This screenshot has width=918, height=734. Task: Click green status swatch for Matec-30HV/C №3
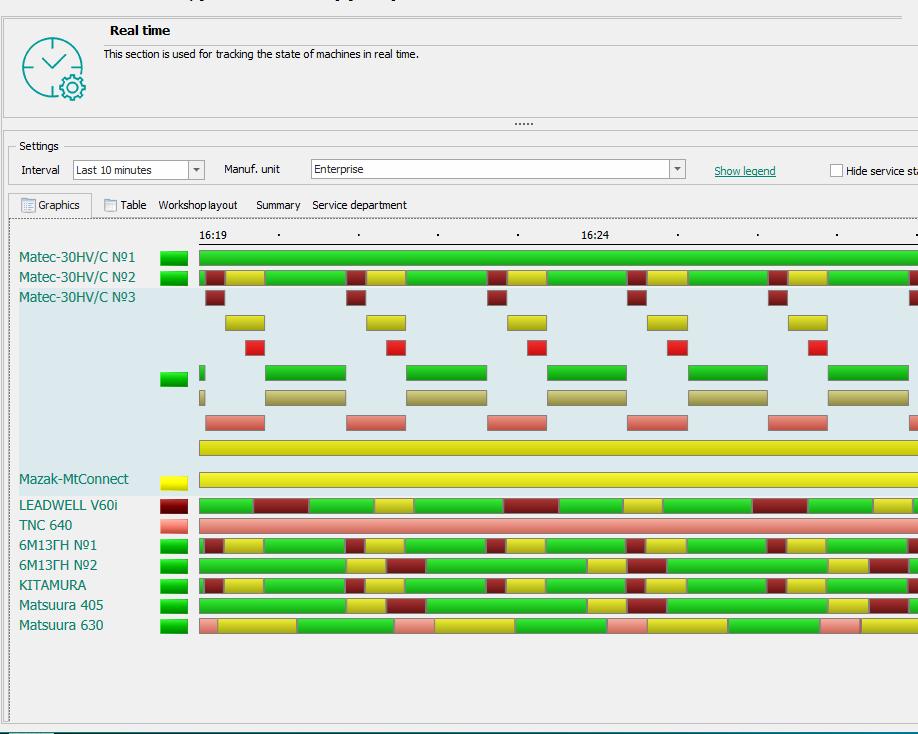pos(174,379)
